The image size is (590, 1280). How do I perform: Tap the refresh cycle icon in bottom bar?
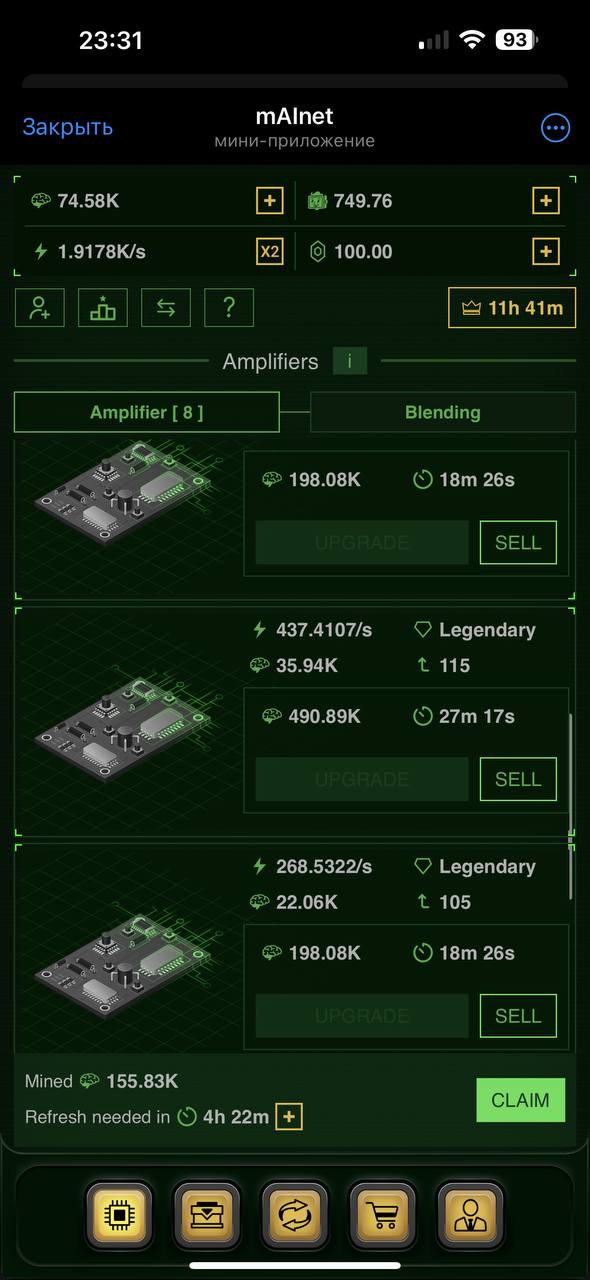(x=295, y=1215)
